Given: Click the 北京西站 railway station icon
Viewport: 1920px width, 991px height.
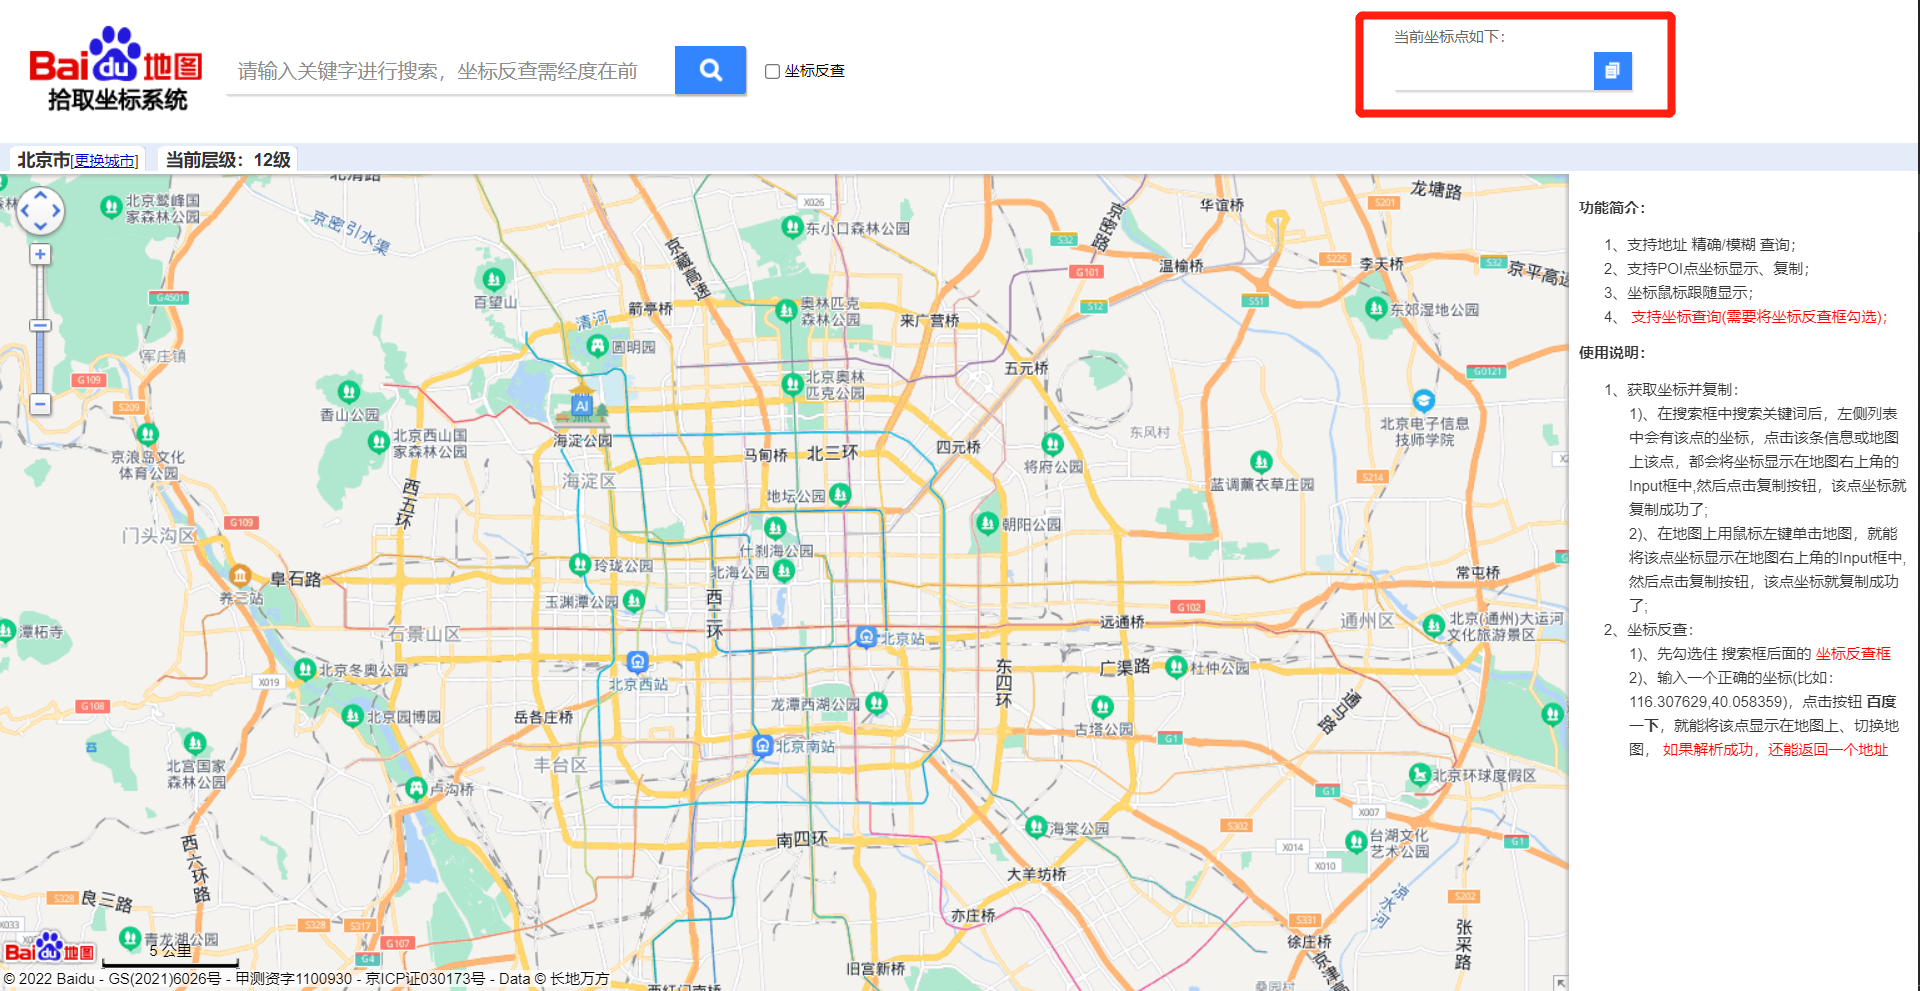Looking at the screenshot, I should (637, 661).
